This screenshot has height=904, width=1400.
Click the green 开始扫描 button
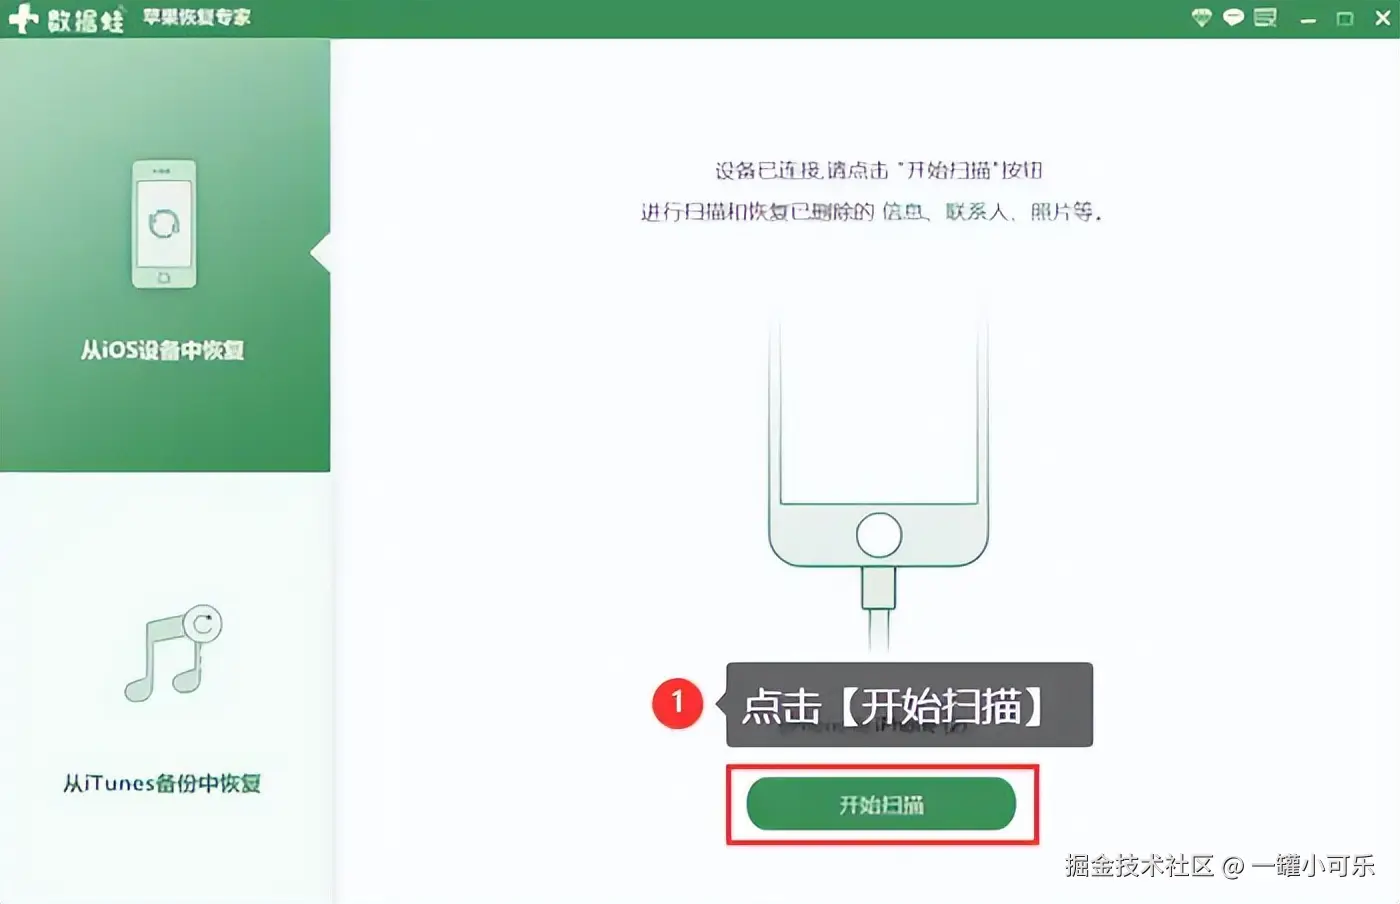click(881, 804)
